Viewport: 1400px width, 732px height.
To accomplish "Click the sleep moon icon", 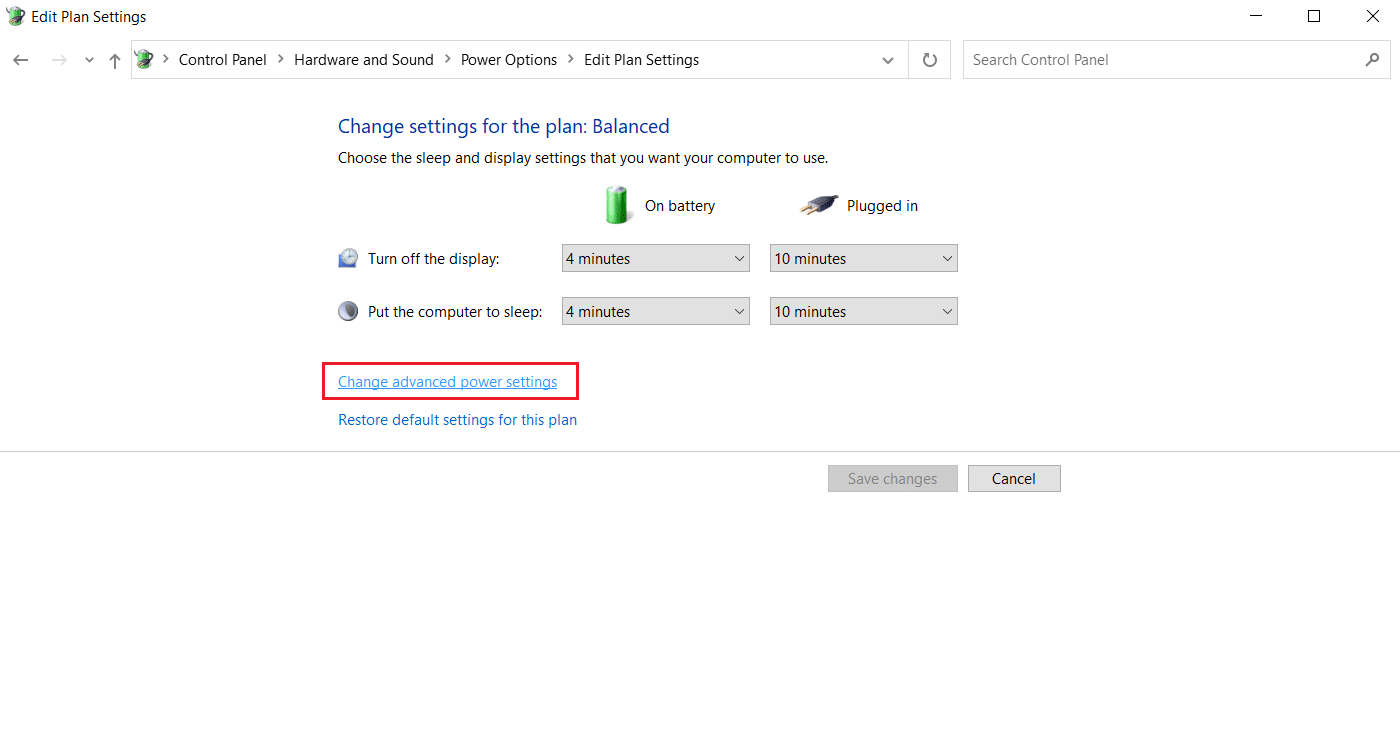I will [348, 311].
